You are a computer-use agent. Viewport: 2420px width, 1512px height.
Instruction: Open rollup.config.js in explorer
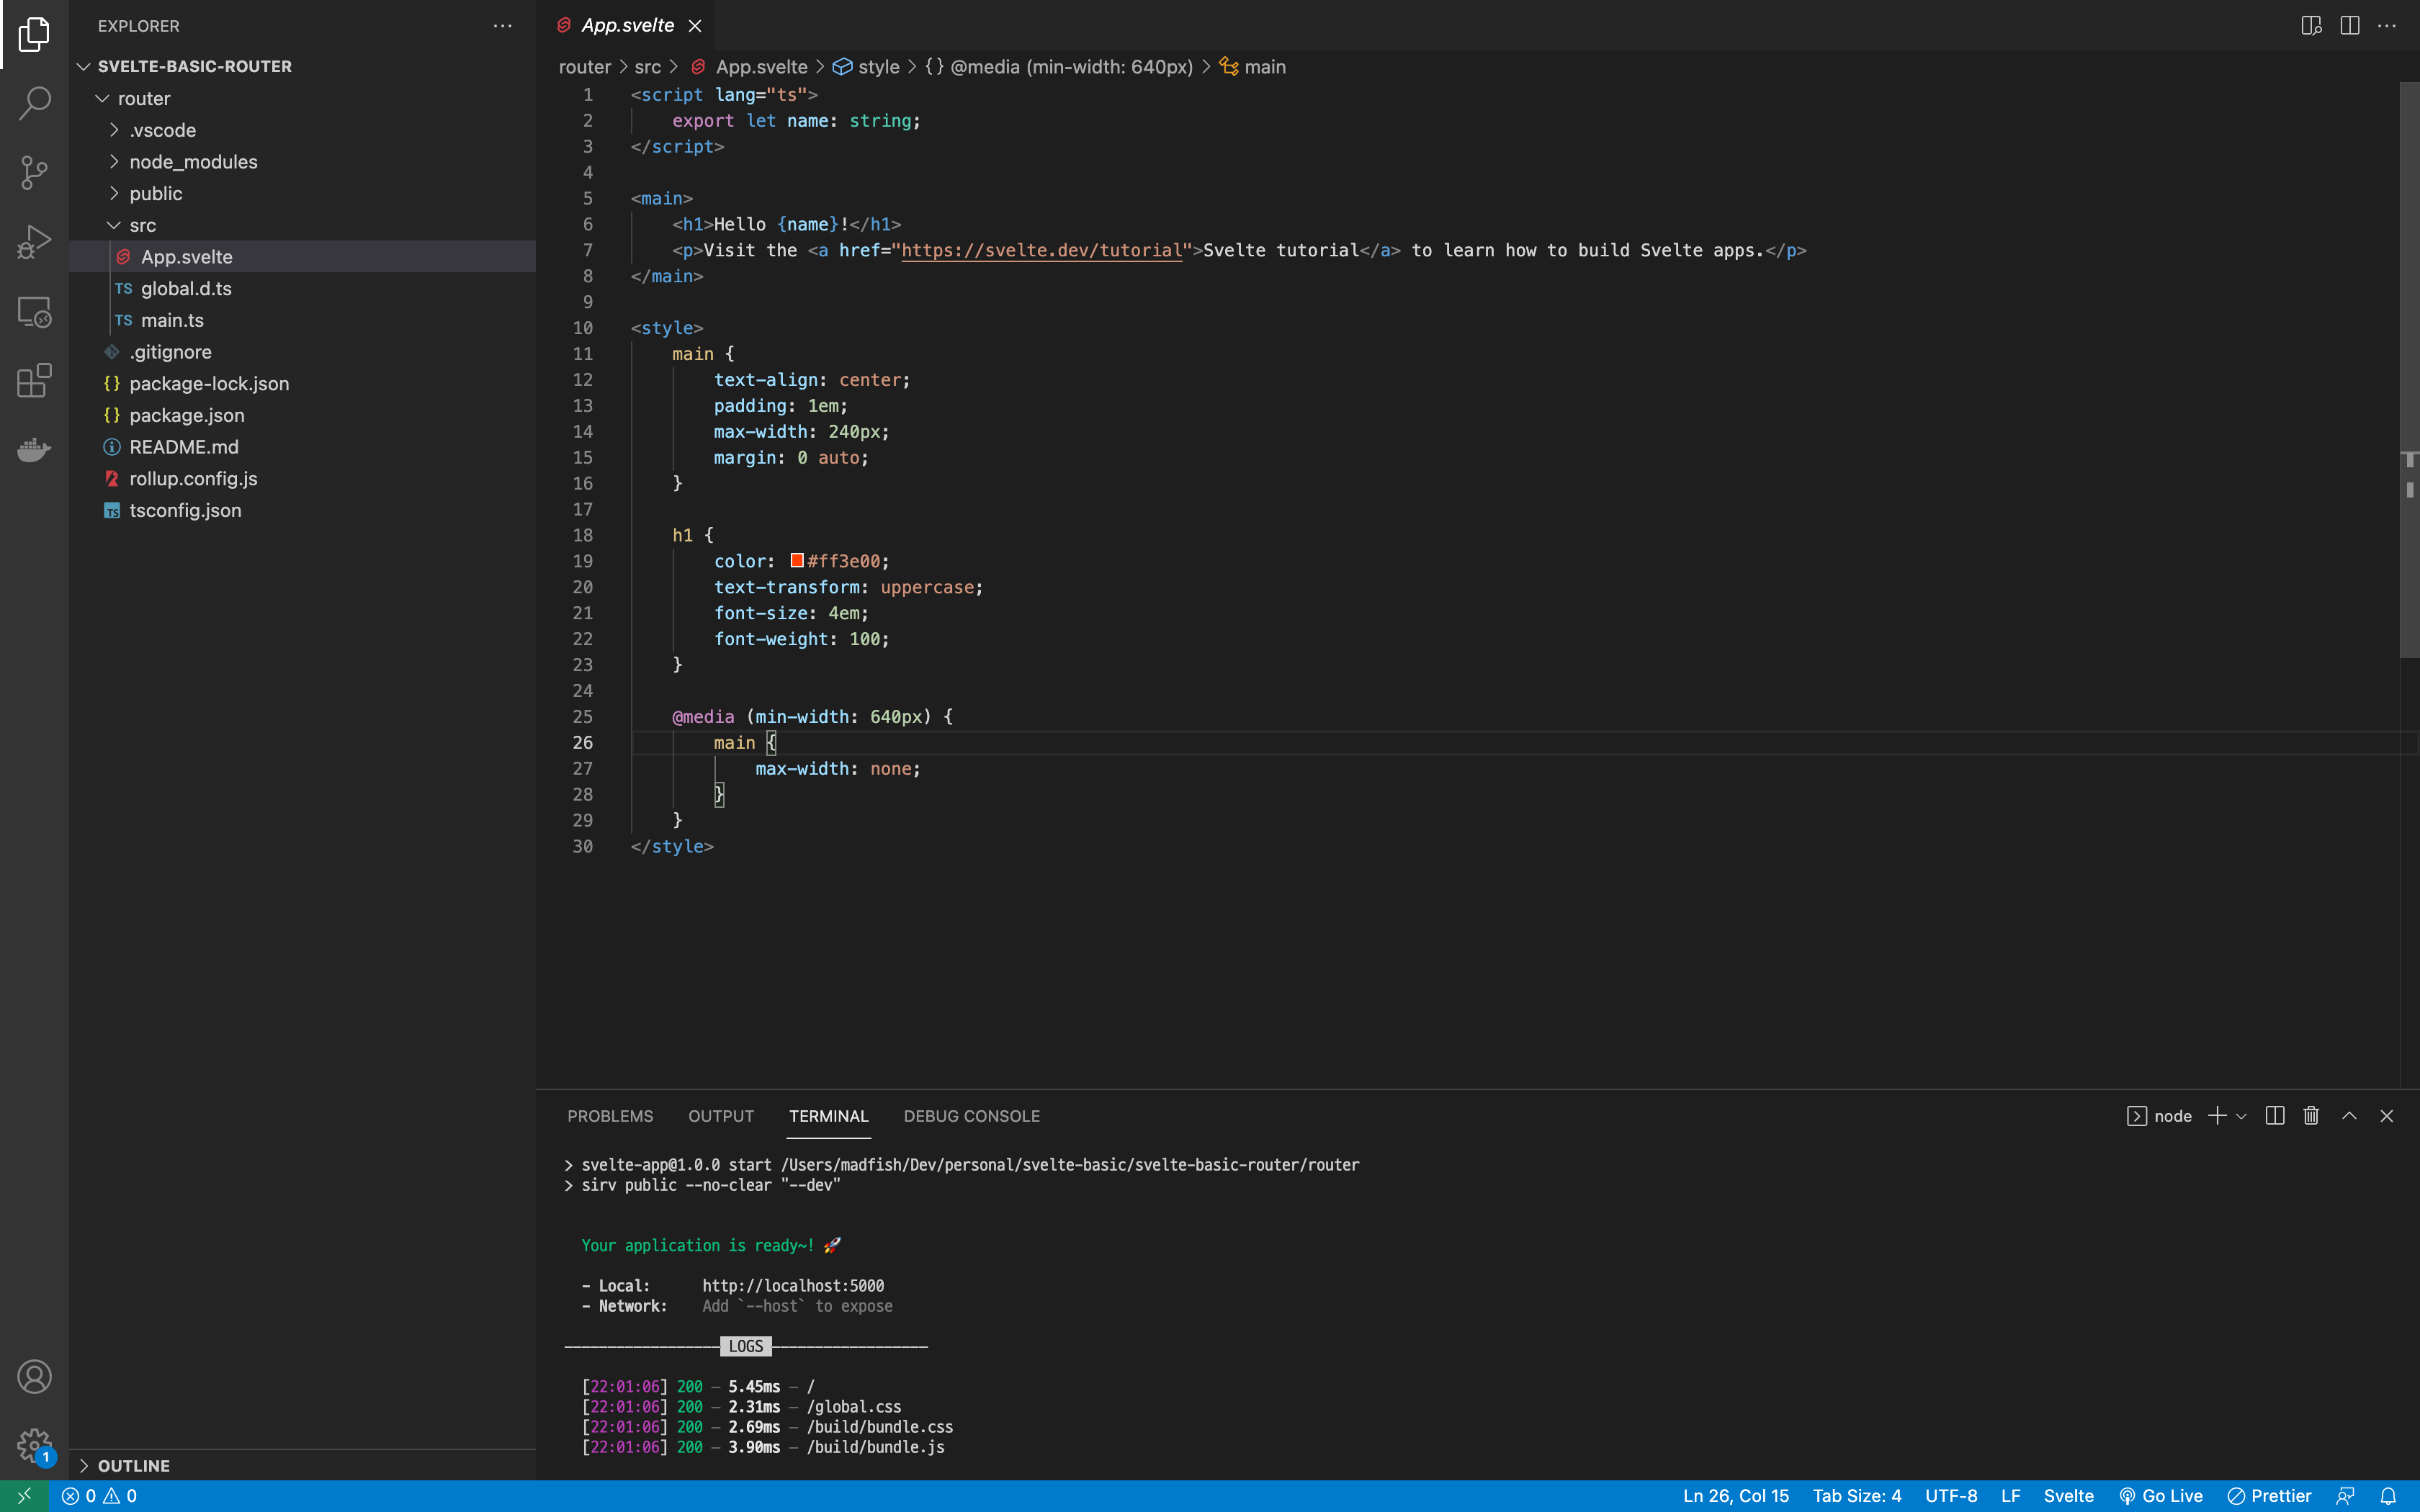coord(192,479)
